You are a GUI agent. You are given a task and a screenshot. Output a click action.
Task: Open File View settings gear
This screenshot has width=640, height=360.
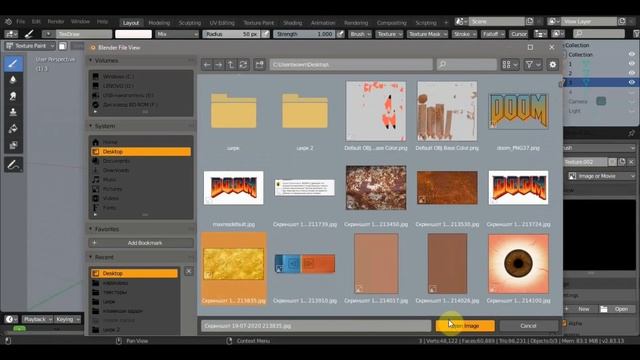553,64
